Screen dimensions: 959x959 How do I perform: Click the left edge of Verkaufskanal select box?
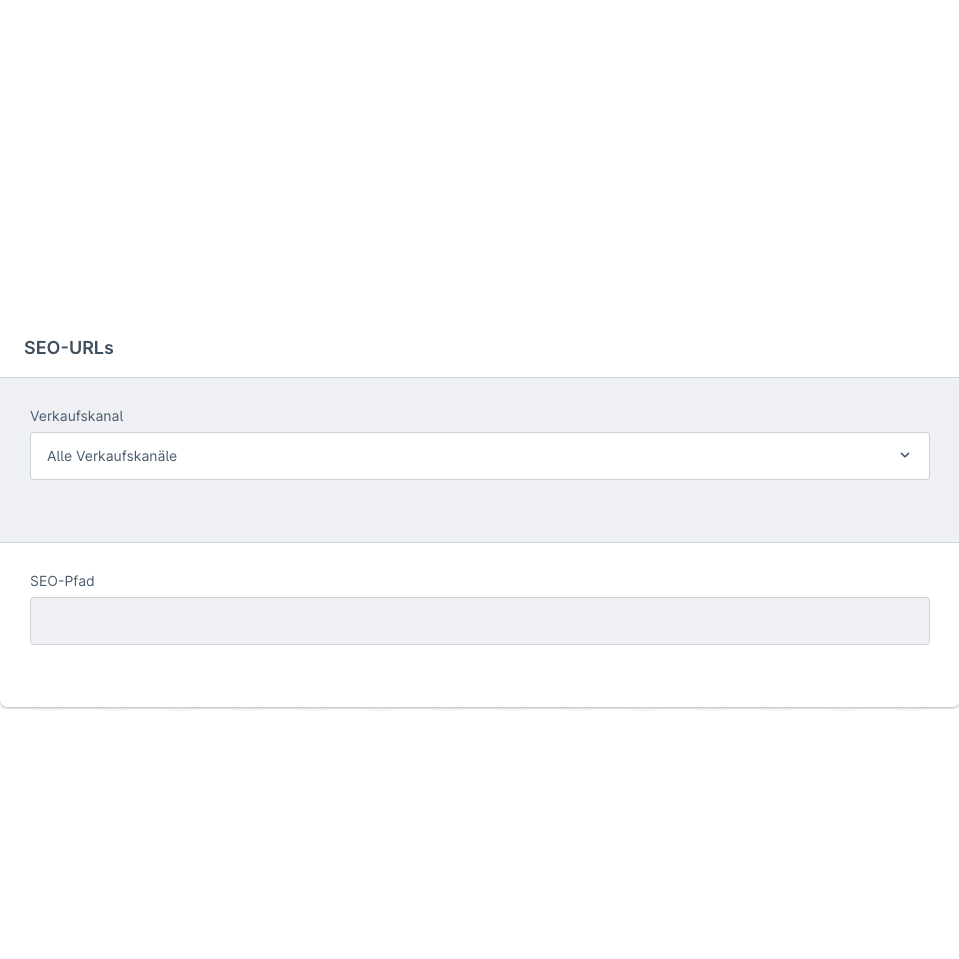click(38, 456)
